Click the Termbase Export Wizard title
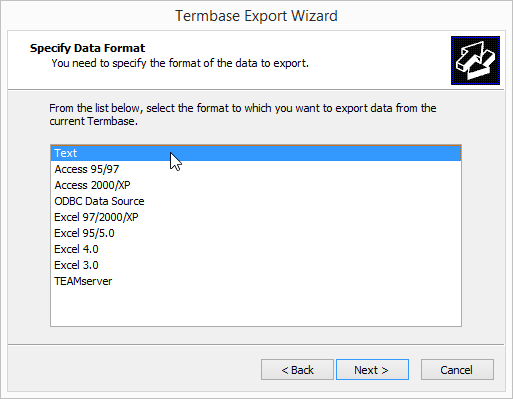 (x=256, y=16)
